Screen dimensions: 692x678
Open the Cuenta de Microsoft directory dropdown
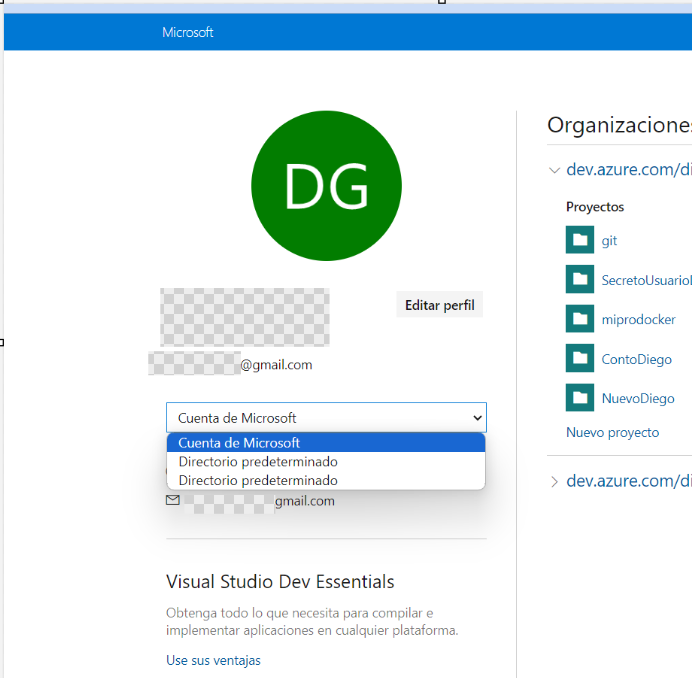point(326,418)
